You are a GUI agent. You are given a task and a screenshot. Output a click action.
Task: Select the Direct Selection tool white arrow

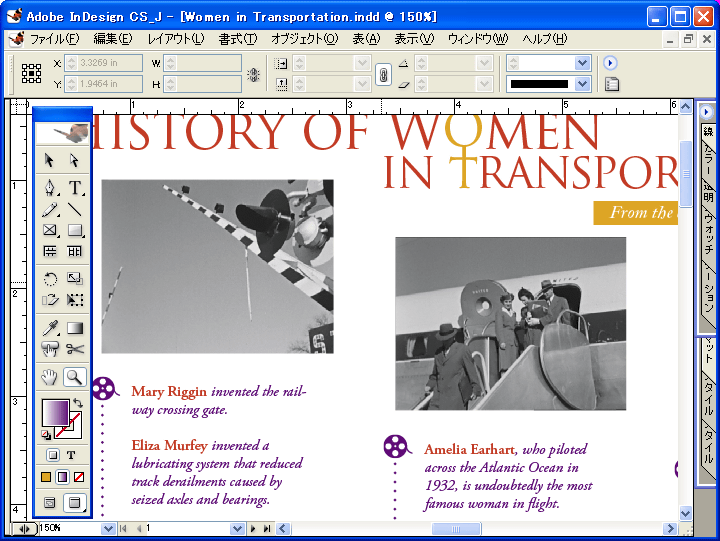(74, 160)
